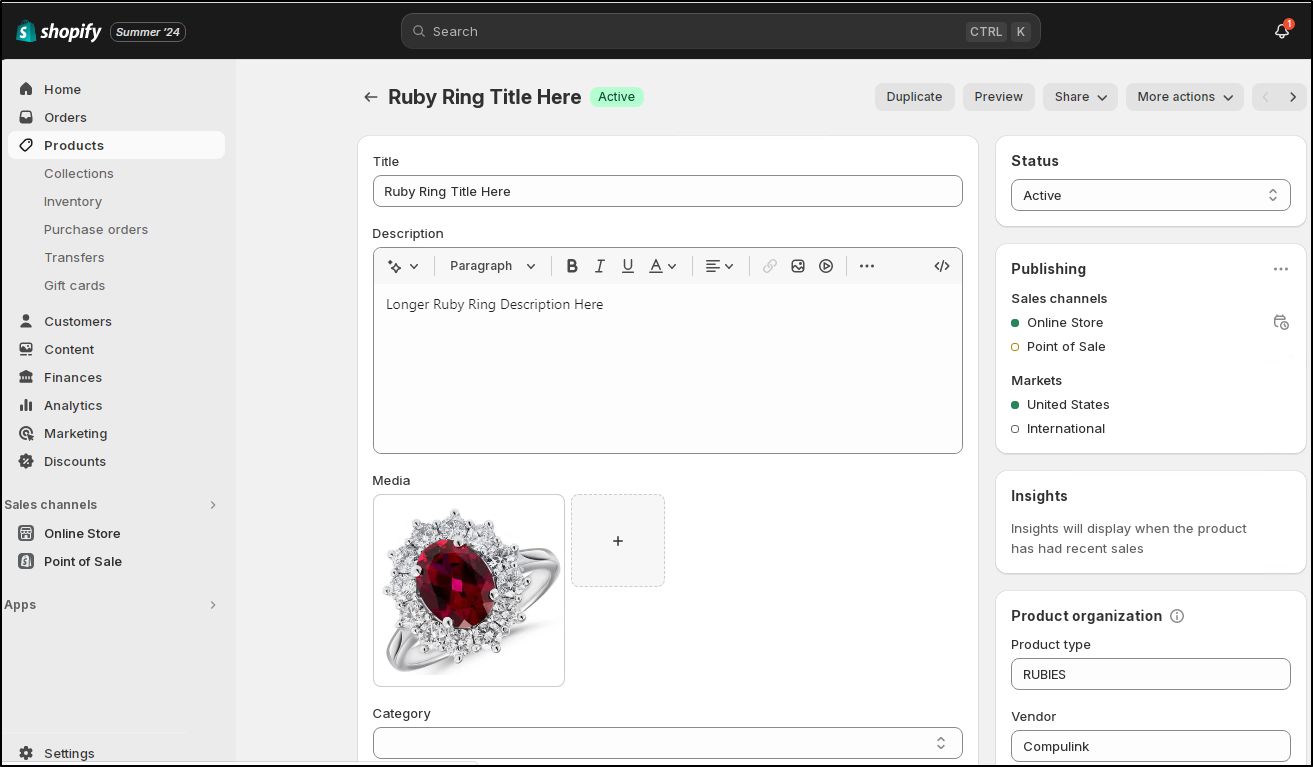Open Collections in the sidebar
Screen dimensions: 1313x767
tap(79, 173)
